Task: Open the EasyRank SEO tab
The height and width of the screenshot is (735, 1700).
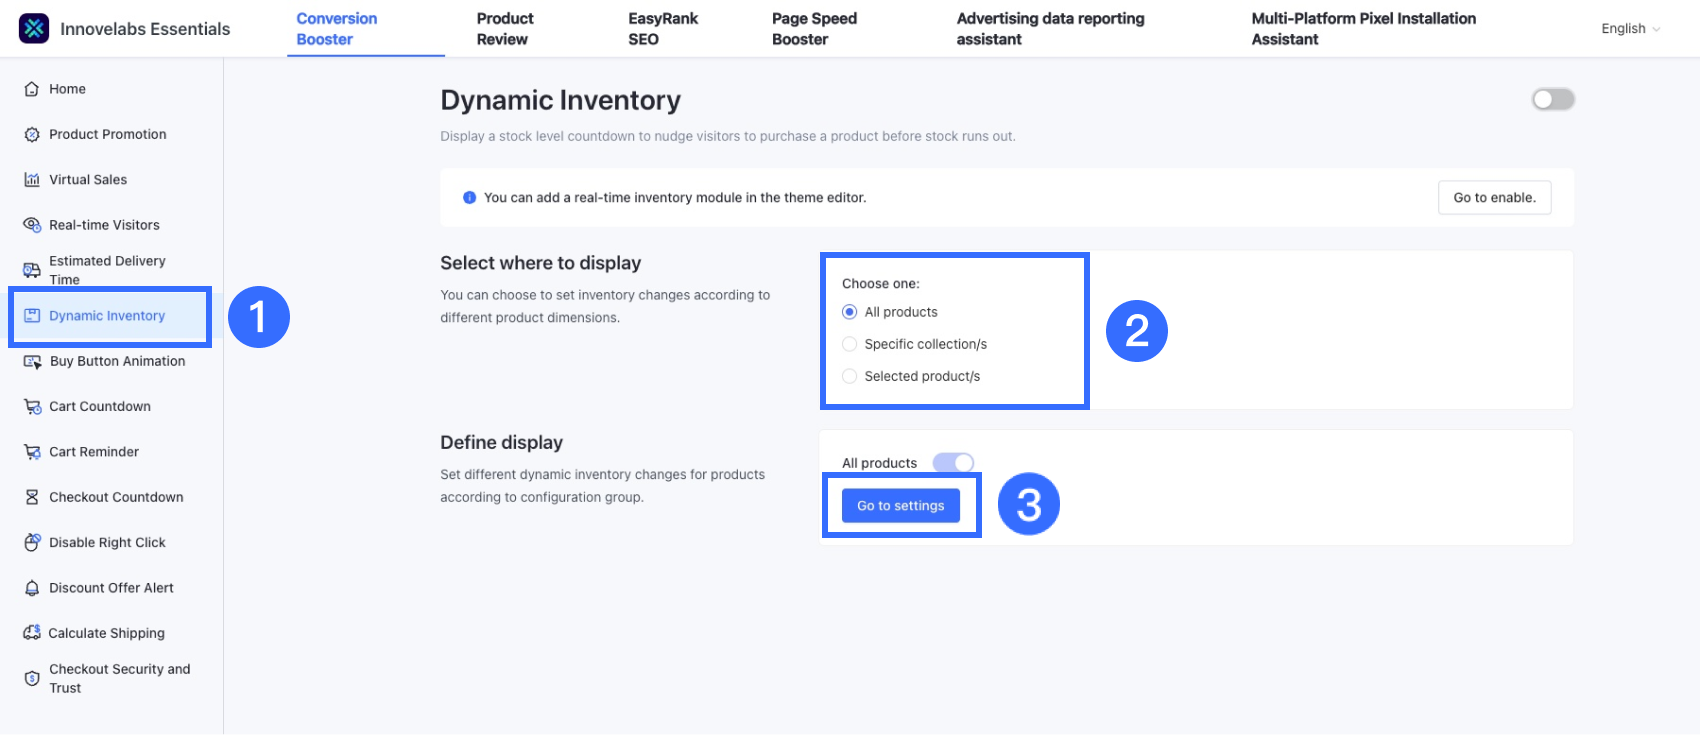Action: point(662,29)
